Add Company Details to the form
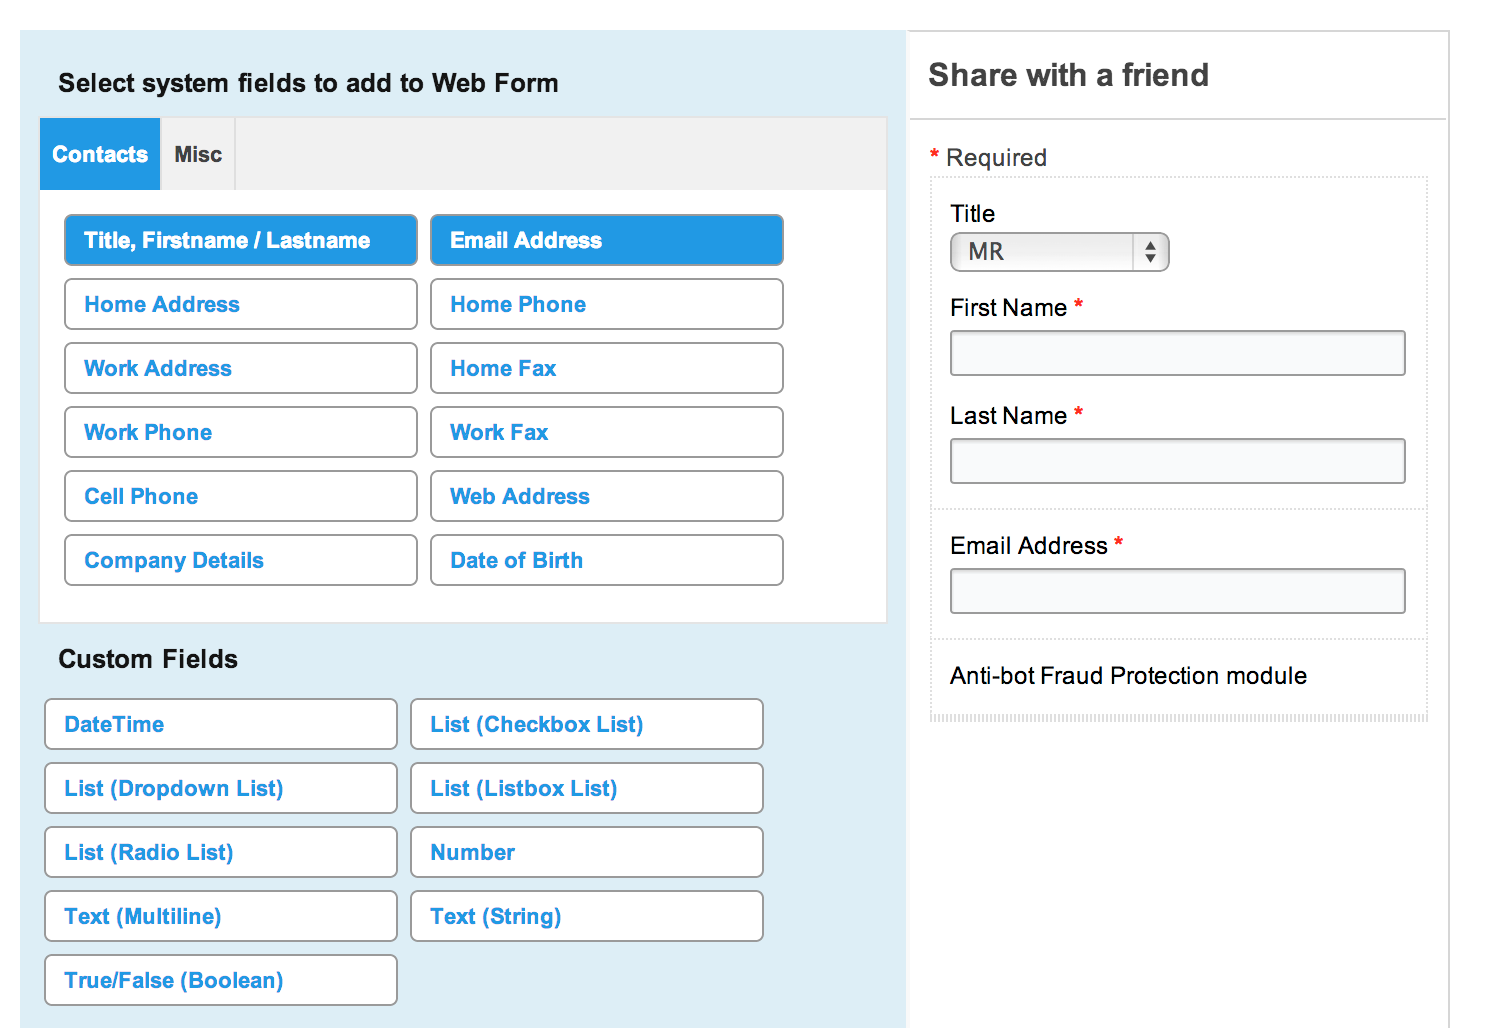The height and width of the screenshot is (1028, 1502). point(240,560)
